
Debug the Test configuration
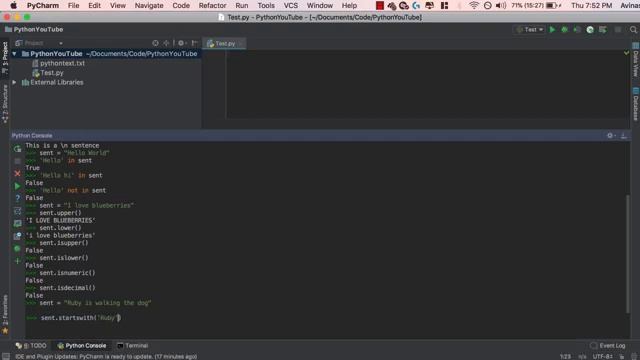coord(564,29)
